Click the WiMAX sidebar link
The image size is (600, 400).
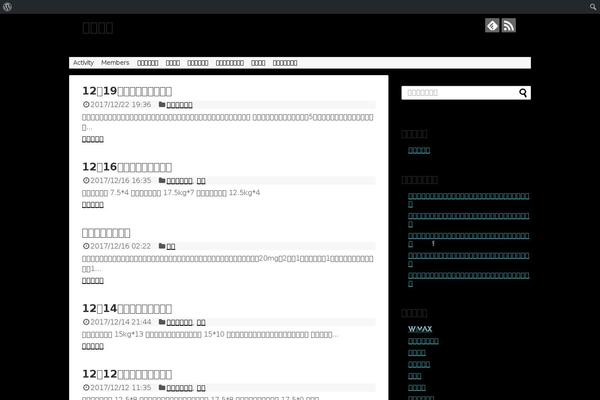click(420, 329)
